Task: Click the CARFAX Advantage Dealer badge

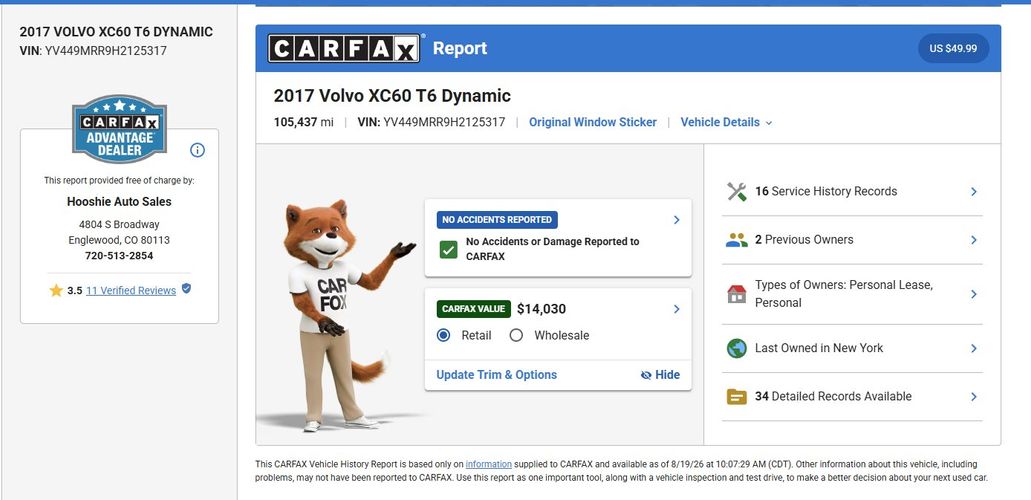Action: tap(119, 129)
